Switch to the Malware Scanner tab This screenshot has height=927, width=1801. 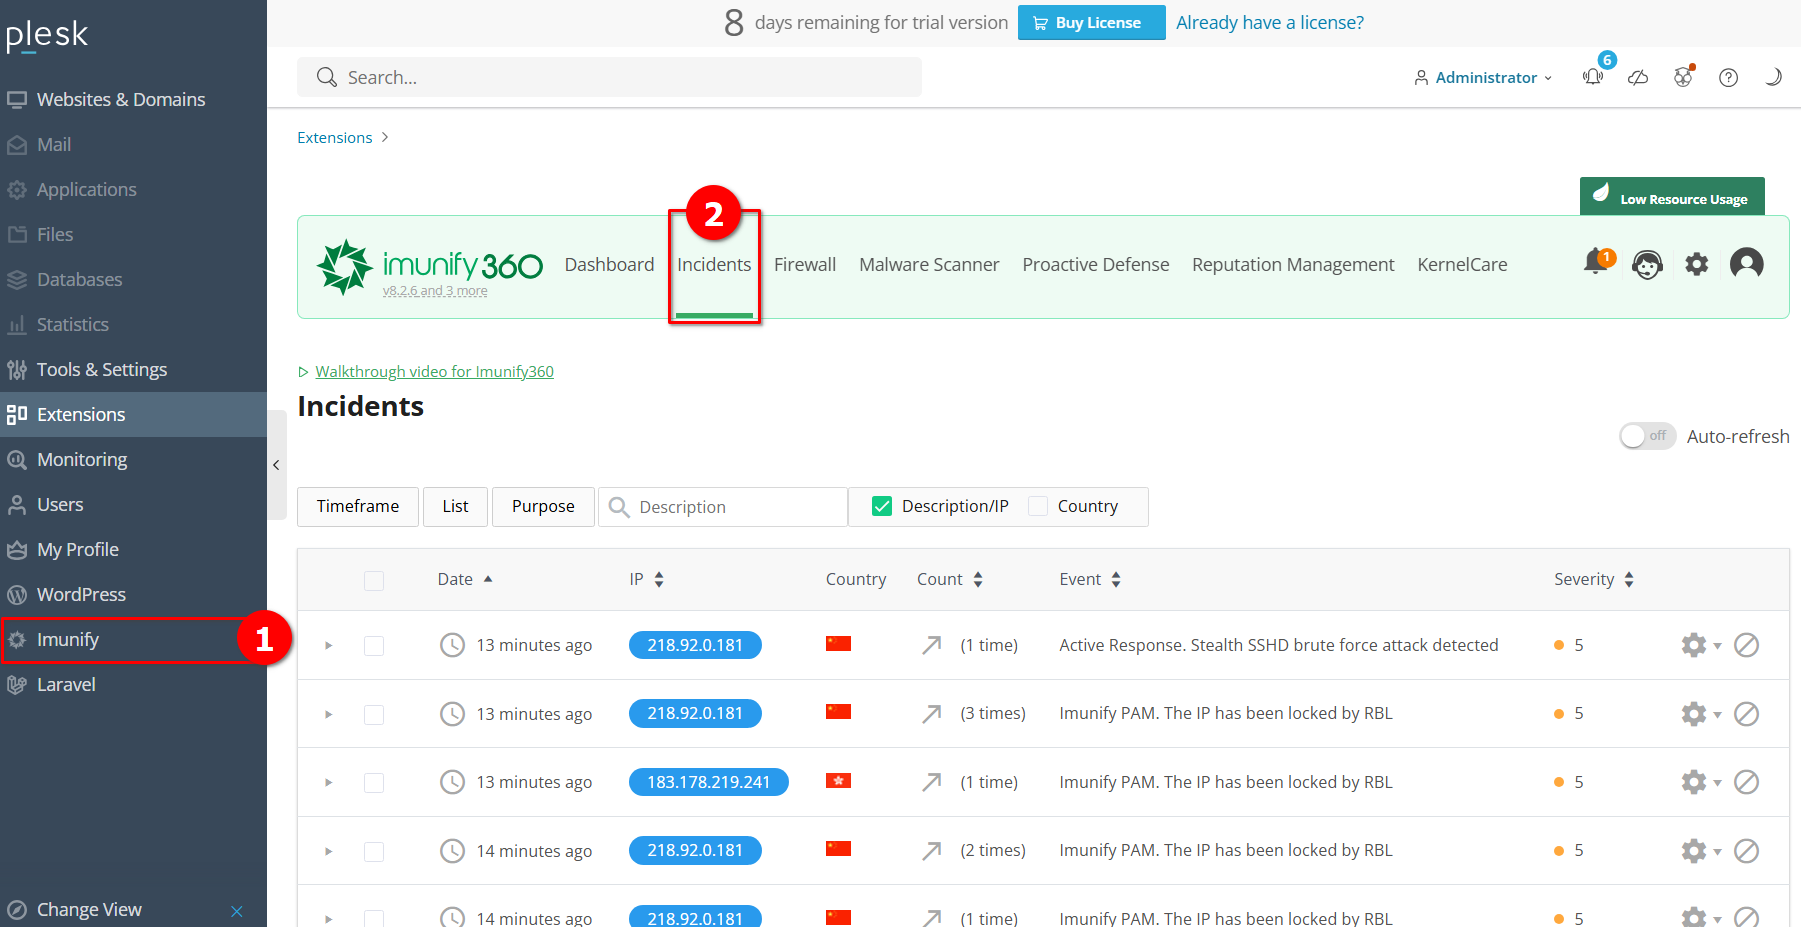(x=929, y=264)
